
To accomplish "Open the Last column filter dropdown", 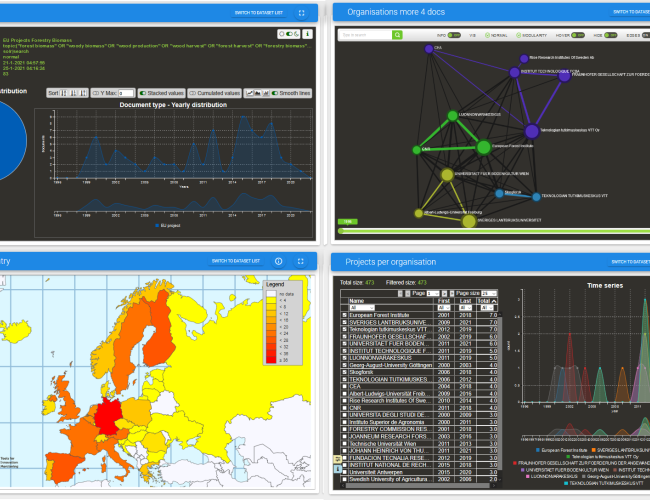I will click(x=466, y=308).
